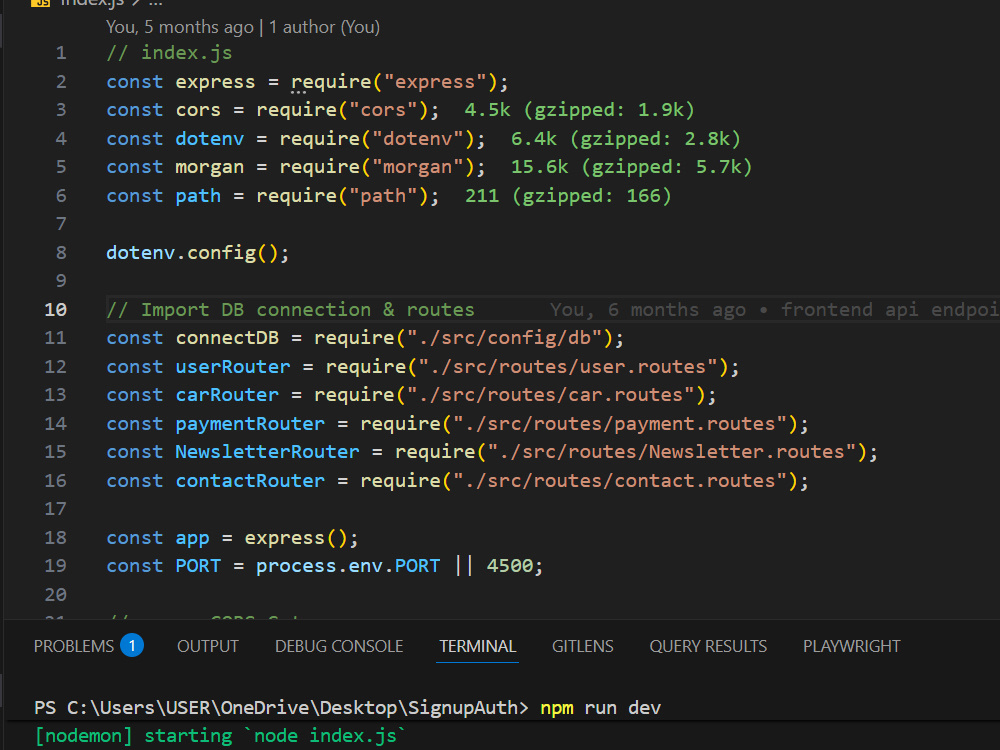Click the nodemon starting output line

(x=220, y=736)
